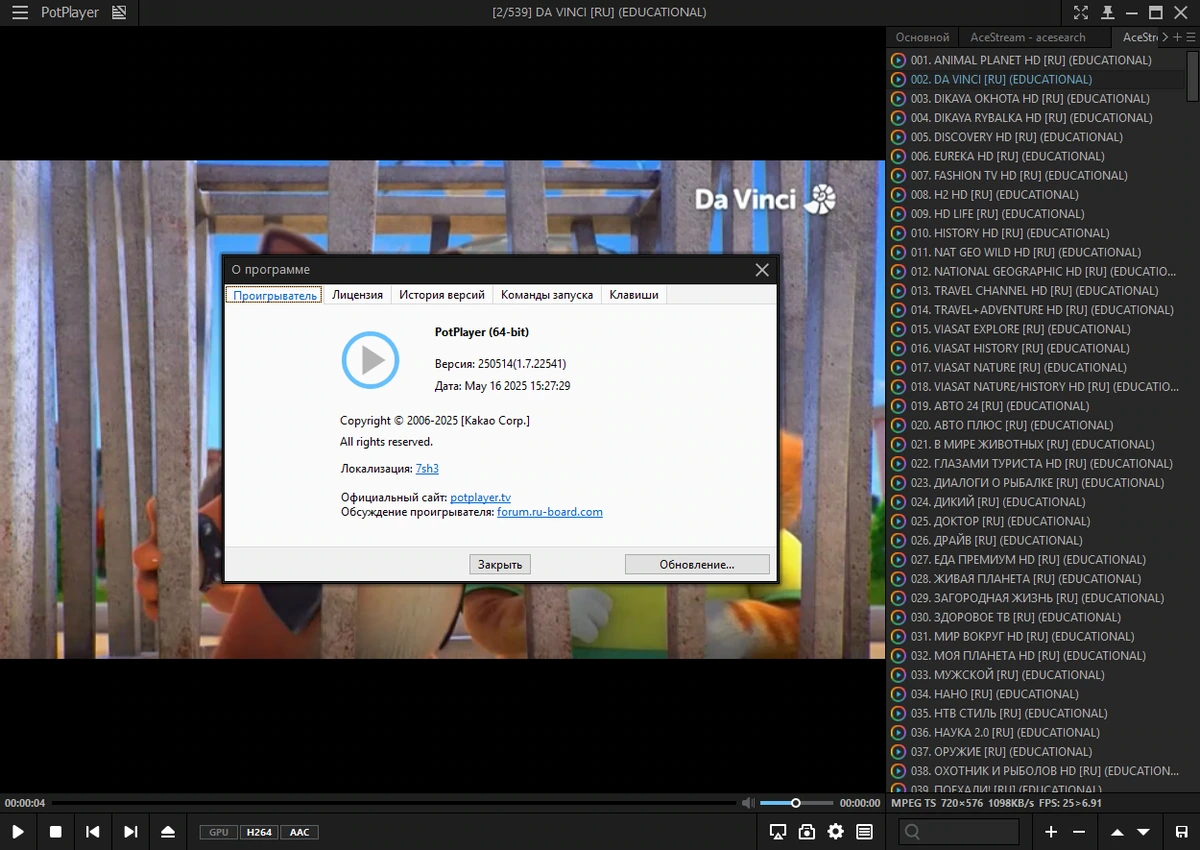1200x850 pixels.
Task: Click the Play button in bottom controls
Action: 18,831
